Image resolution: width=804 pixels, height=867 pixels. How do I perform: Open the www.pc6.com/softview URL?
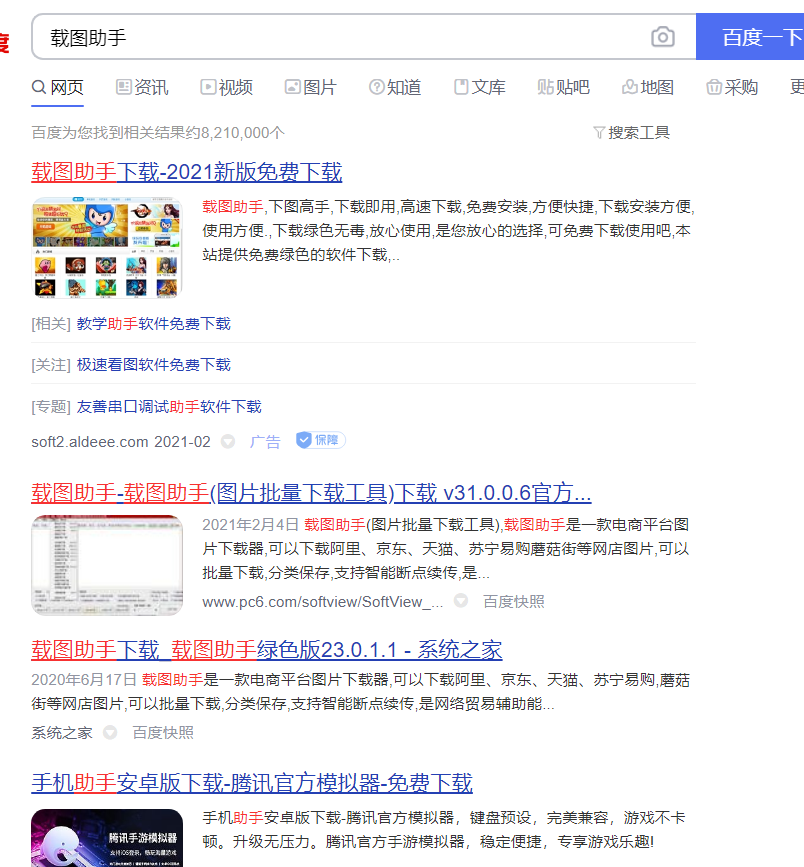(x=323, y=602)
